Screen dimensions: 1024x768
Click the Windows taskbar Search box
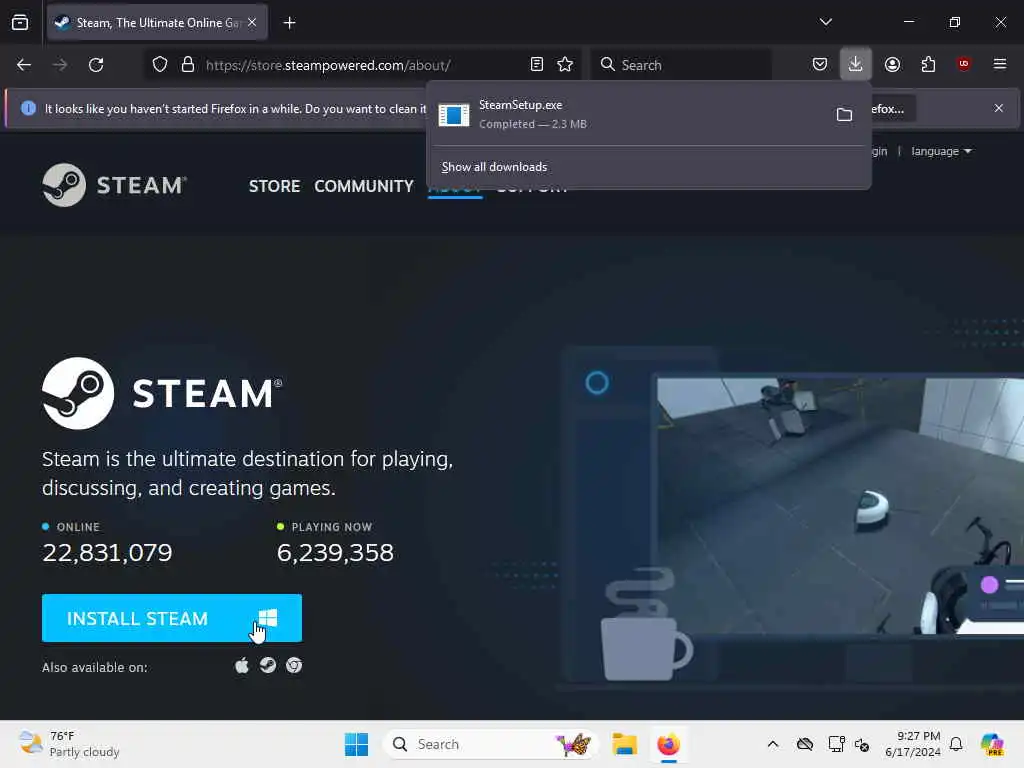pyautogui.click(x=490, y=744)
